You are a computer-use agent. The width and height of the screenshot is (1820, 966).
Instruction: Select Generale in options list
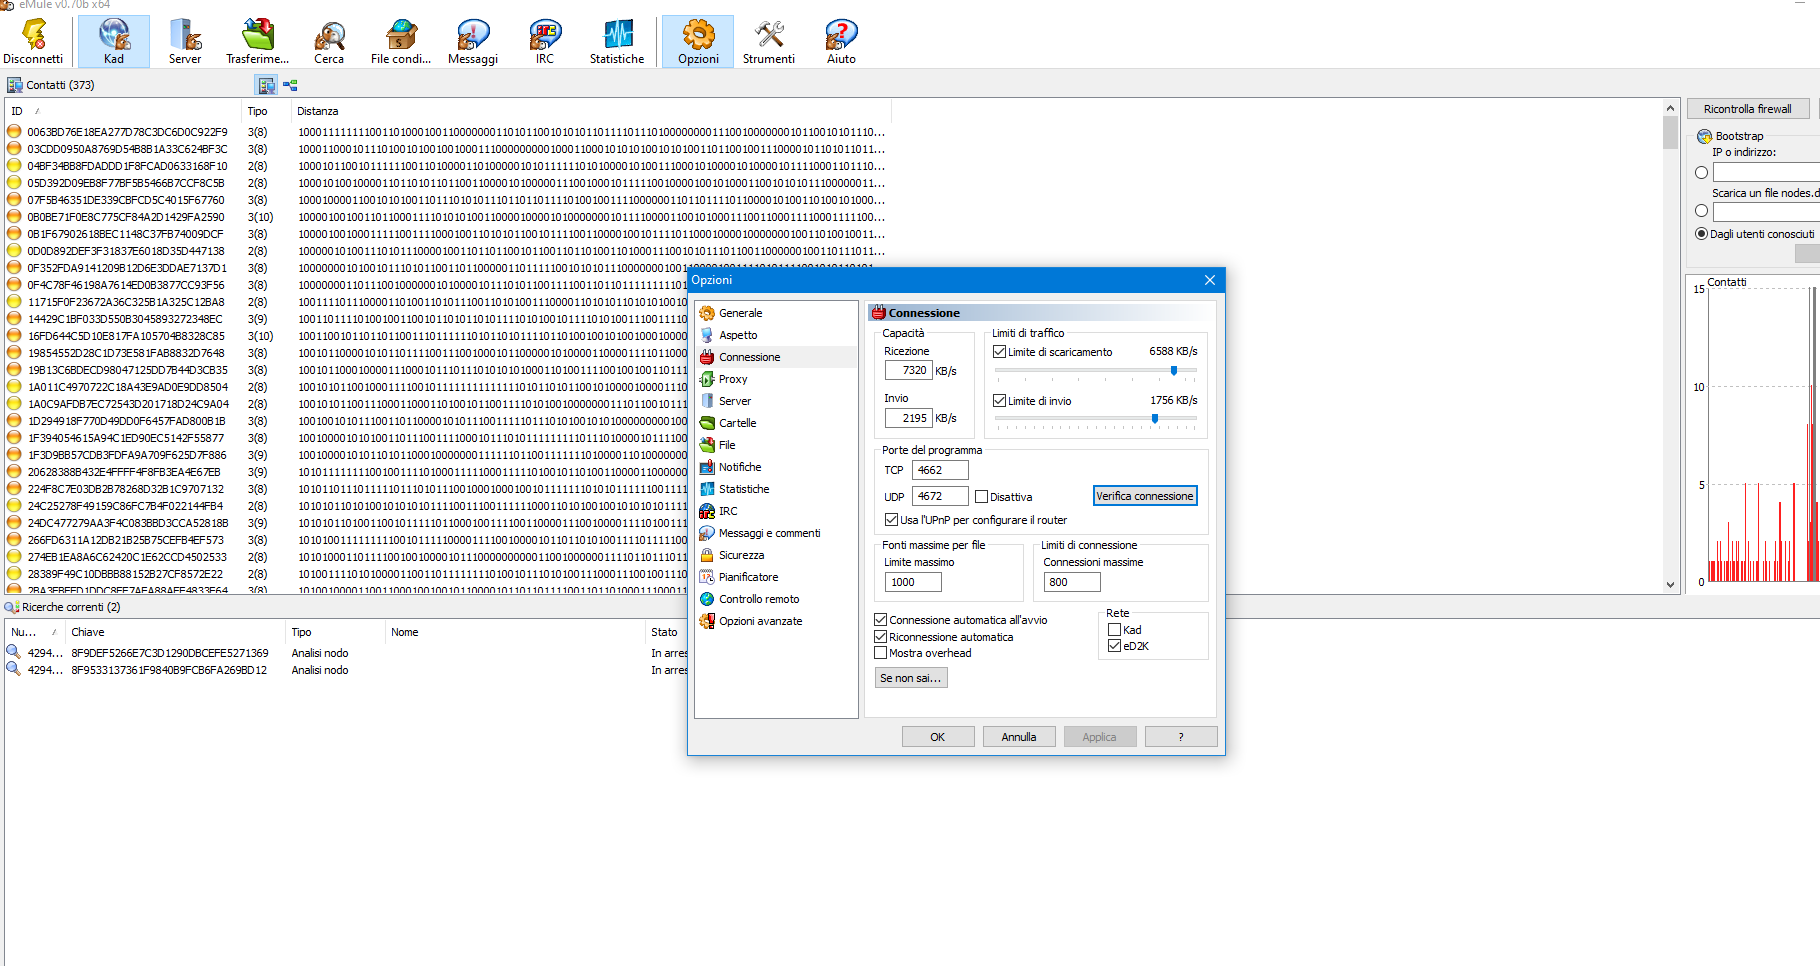[x=740, y=313]
